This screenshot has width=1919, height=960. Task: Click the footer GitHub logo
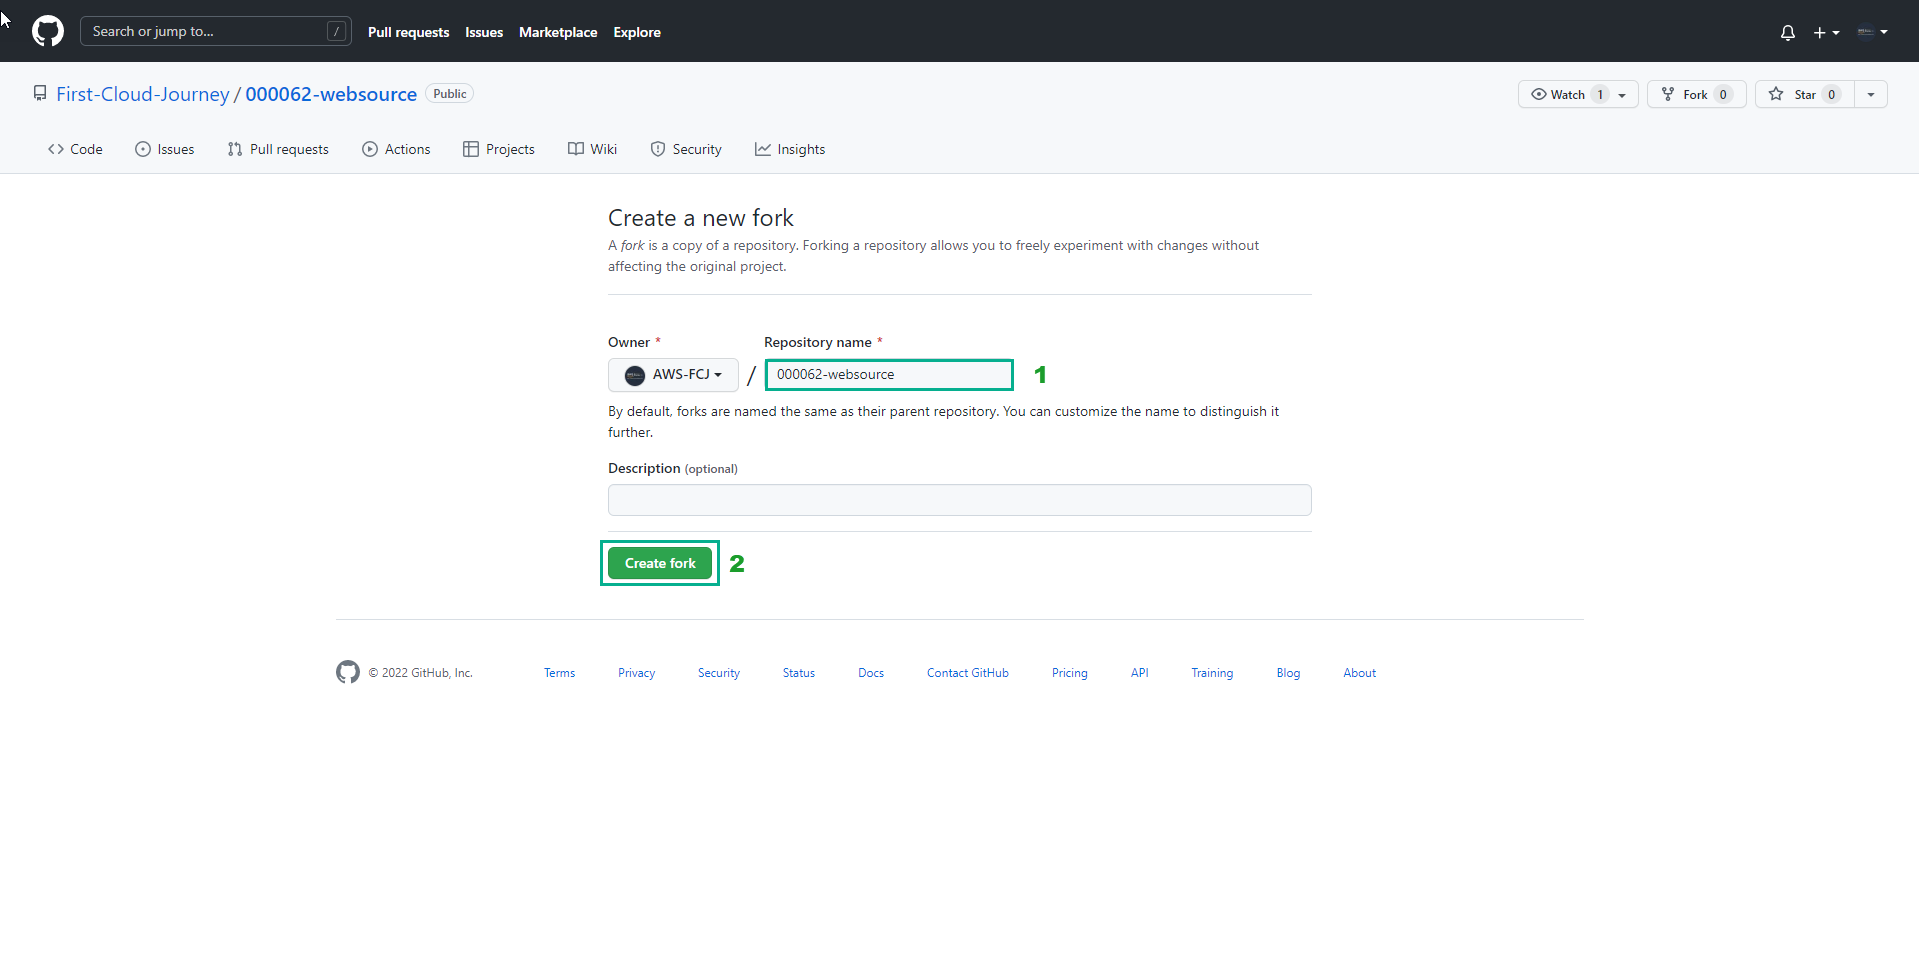(348, 672)
